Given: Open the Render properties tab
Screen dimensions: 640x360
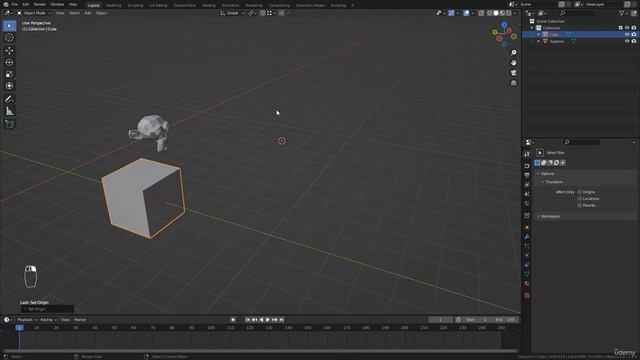Looking at the screenshot, I should [527, 166].
